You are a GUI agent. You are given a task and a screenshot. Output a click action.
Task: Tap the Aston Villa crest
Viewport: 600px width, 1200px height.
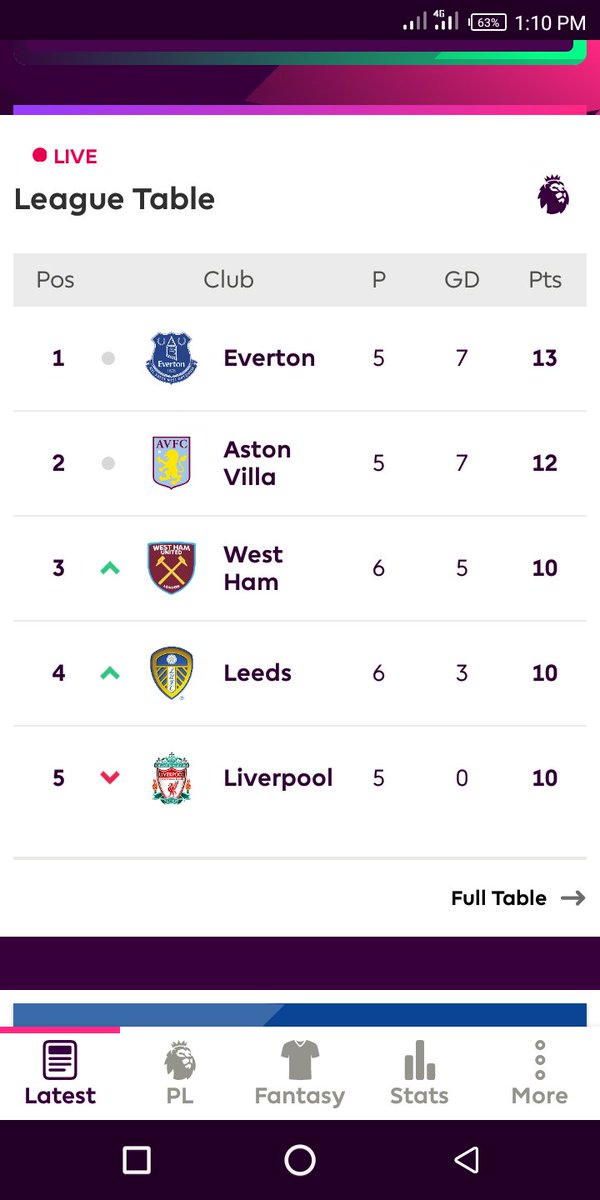(172, 462)
